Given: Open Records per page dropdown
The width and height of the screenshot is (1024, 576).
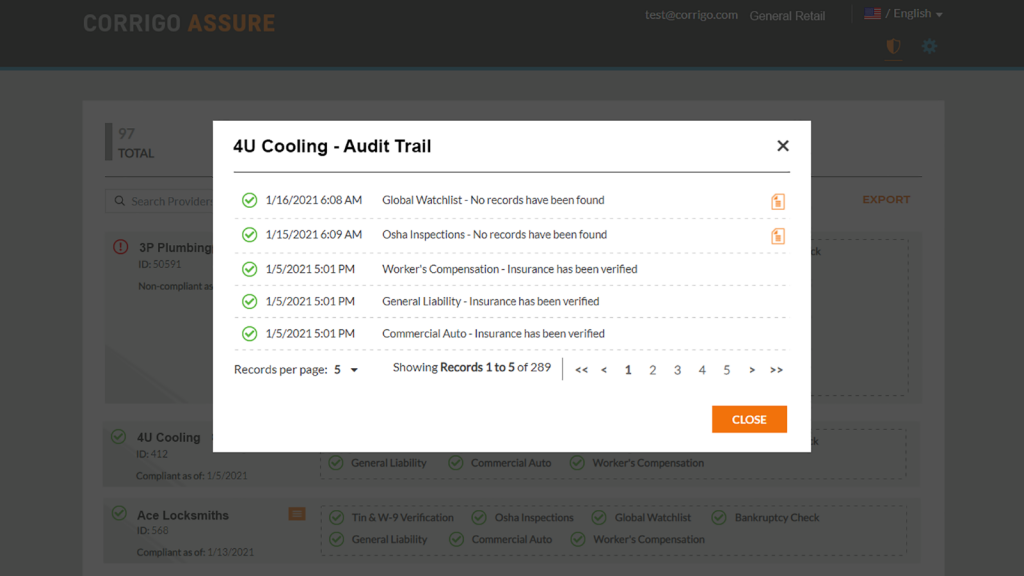Looking at the screenshot, I should click(346, 370).
